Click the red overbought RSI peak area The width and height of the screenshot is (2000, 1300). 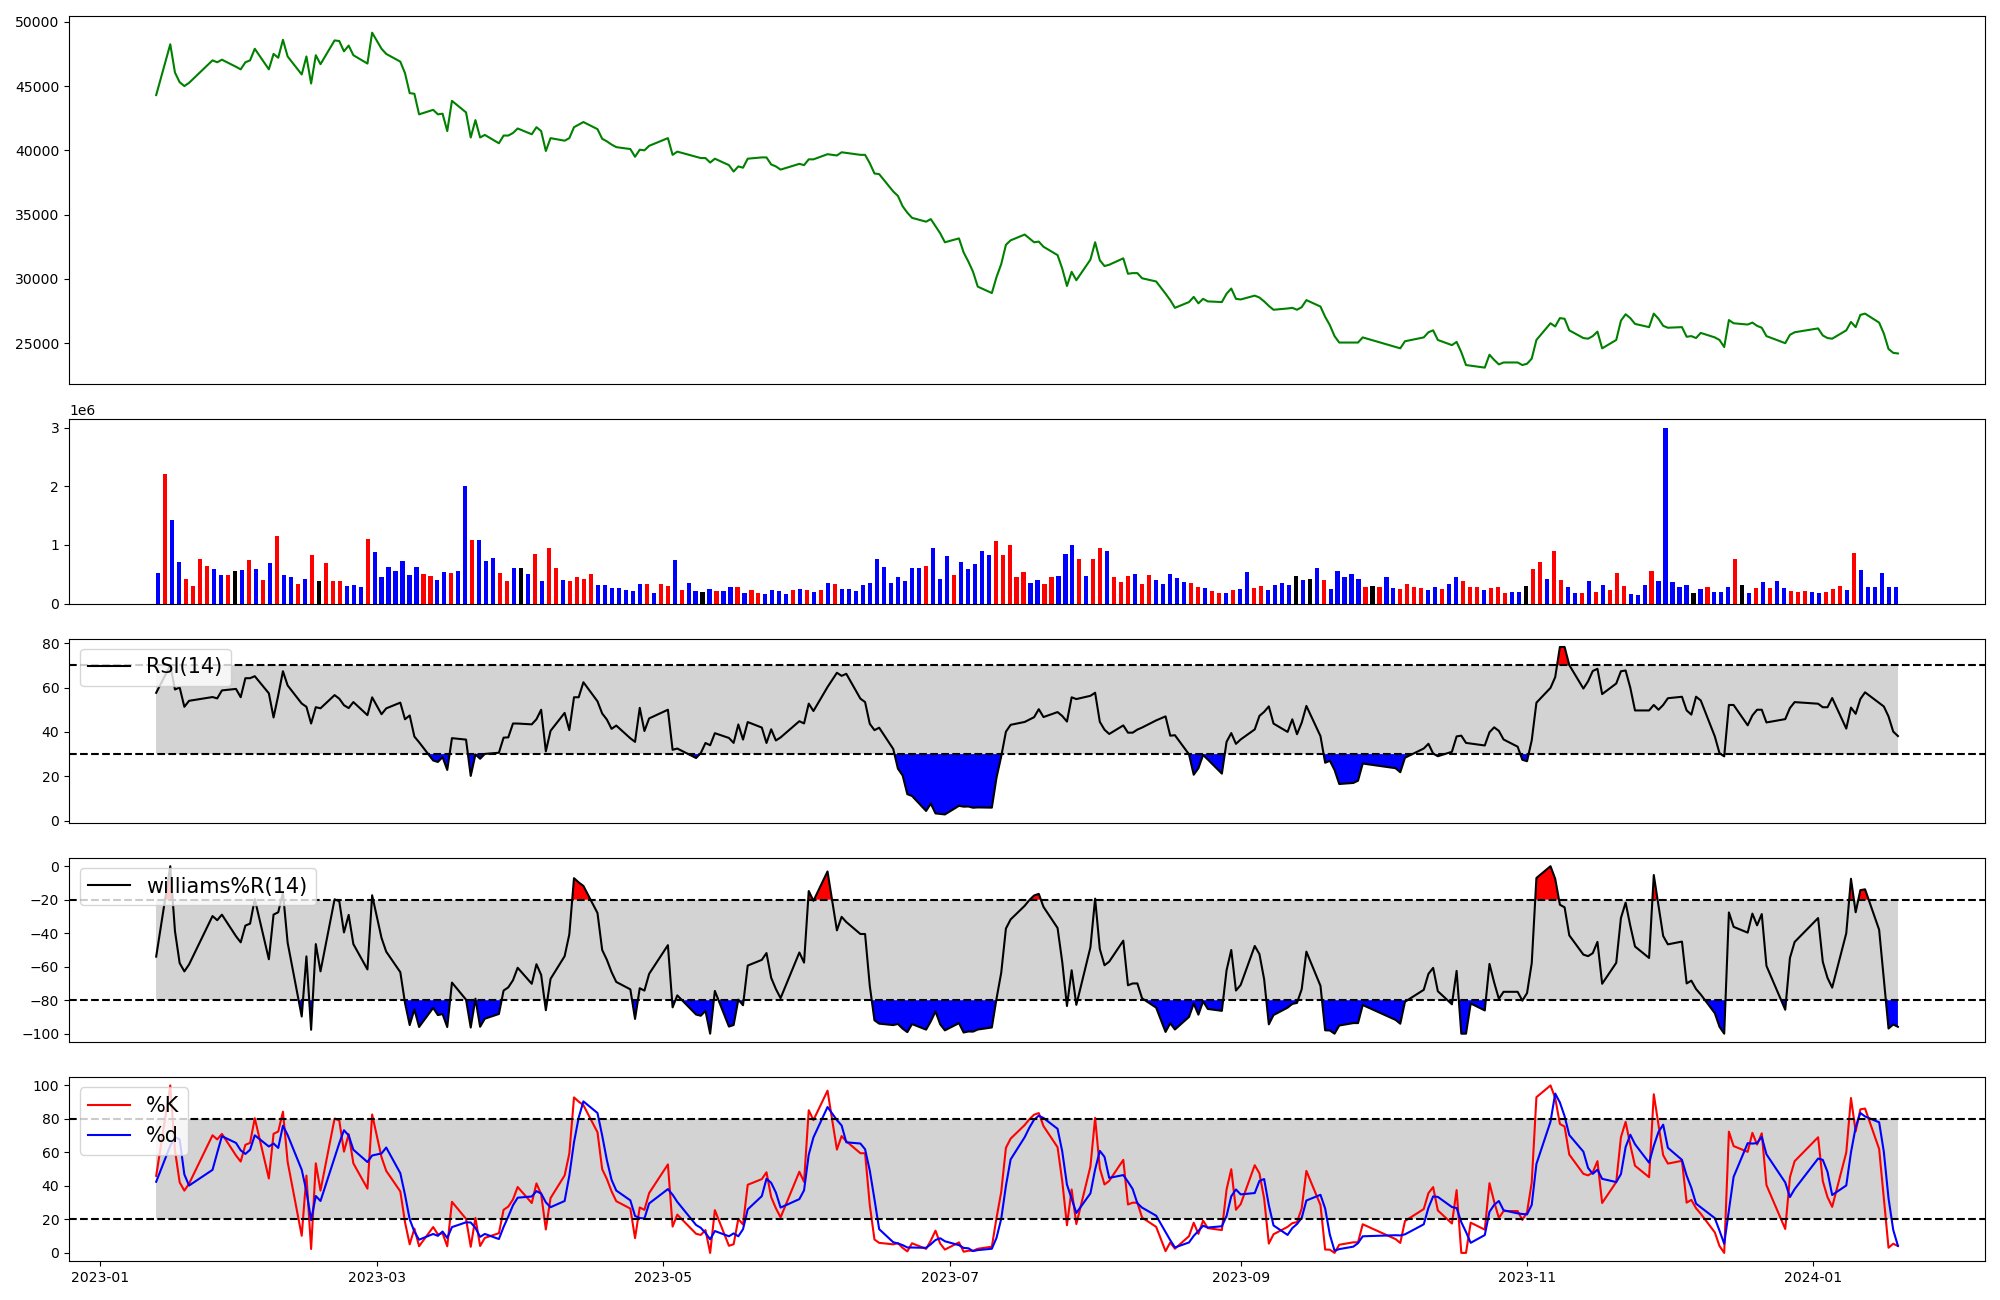point(1562,656)
